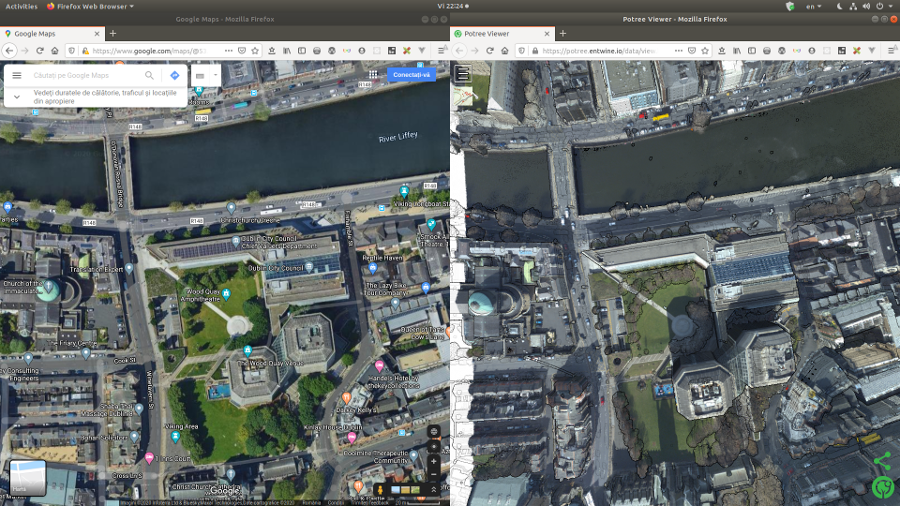The height and width of the screenshot is (506, 900).
Task: Click the Google Maps search magnifier icon
Action: [x=149, y=75]
